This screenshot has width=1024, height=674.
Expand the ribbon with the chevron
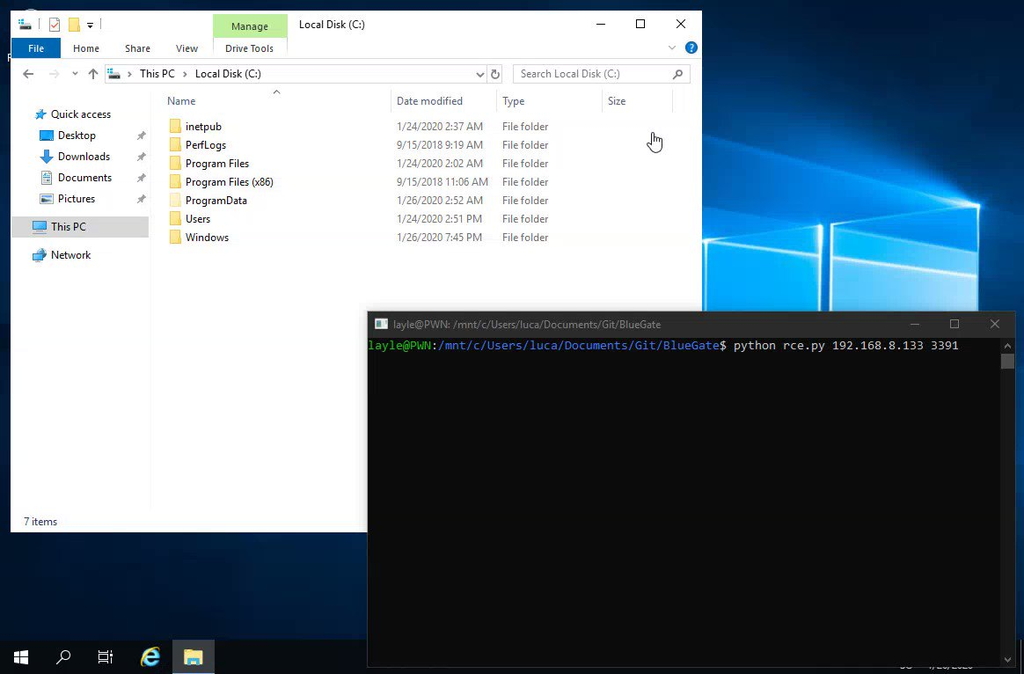click(x=672, y=48)
